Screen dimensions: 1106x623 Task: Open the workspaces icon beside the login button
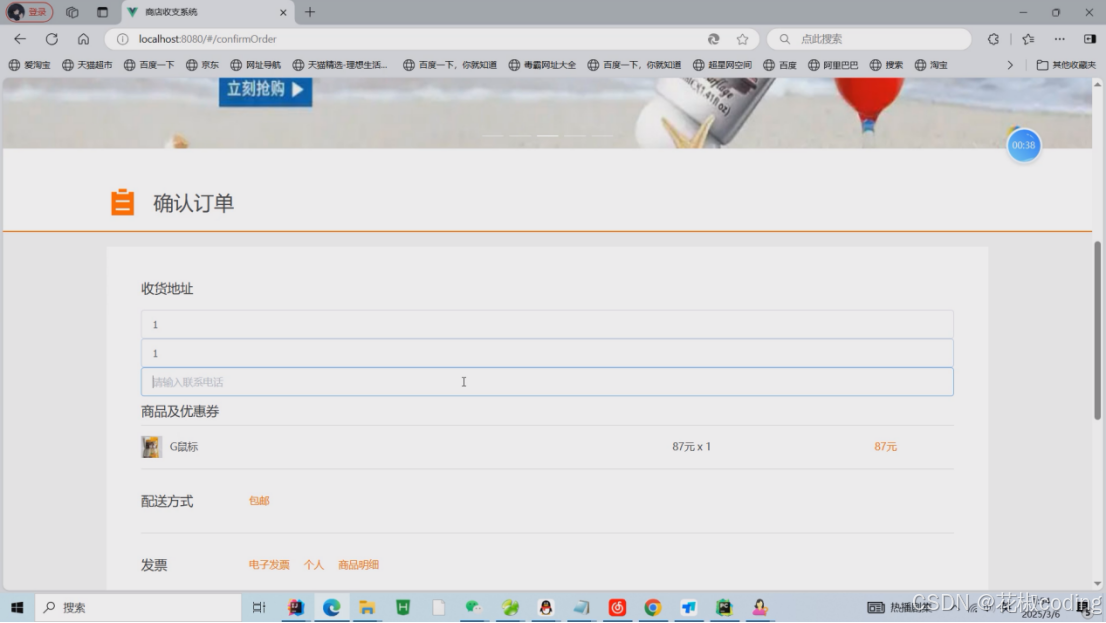(72, 12)
